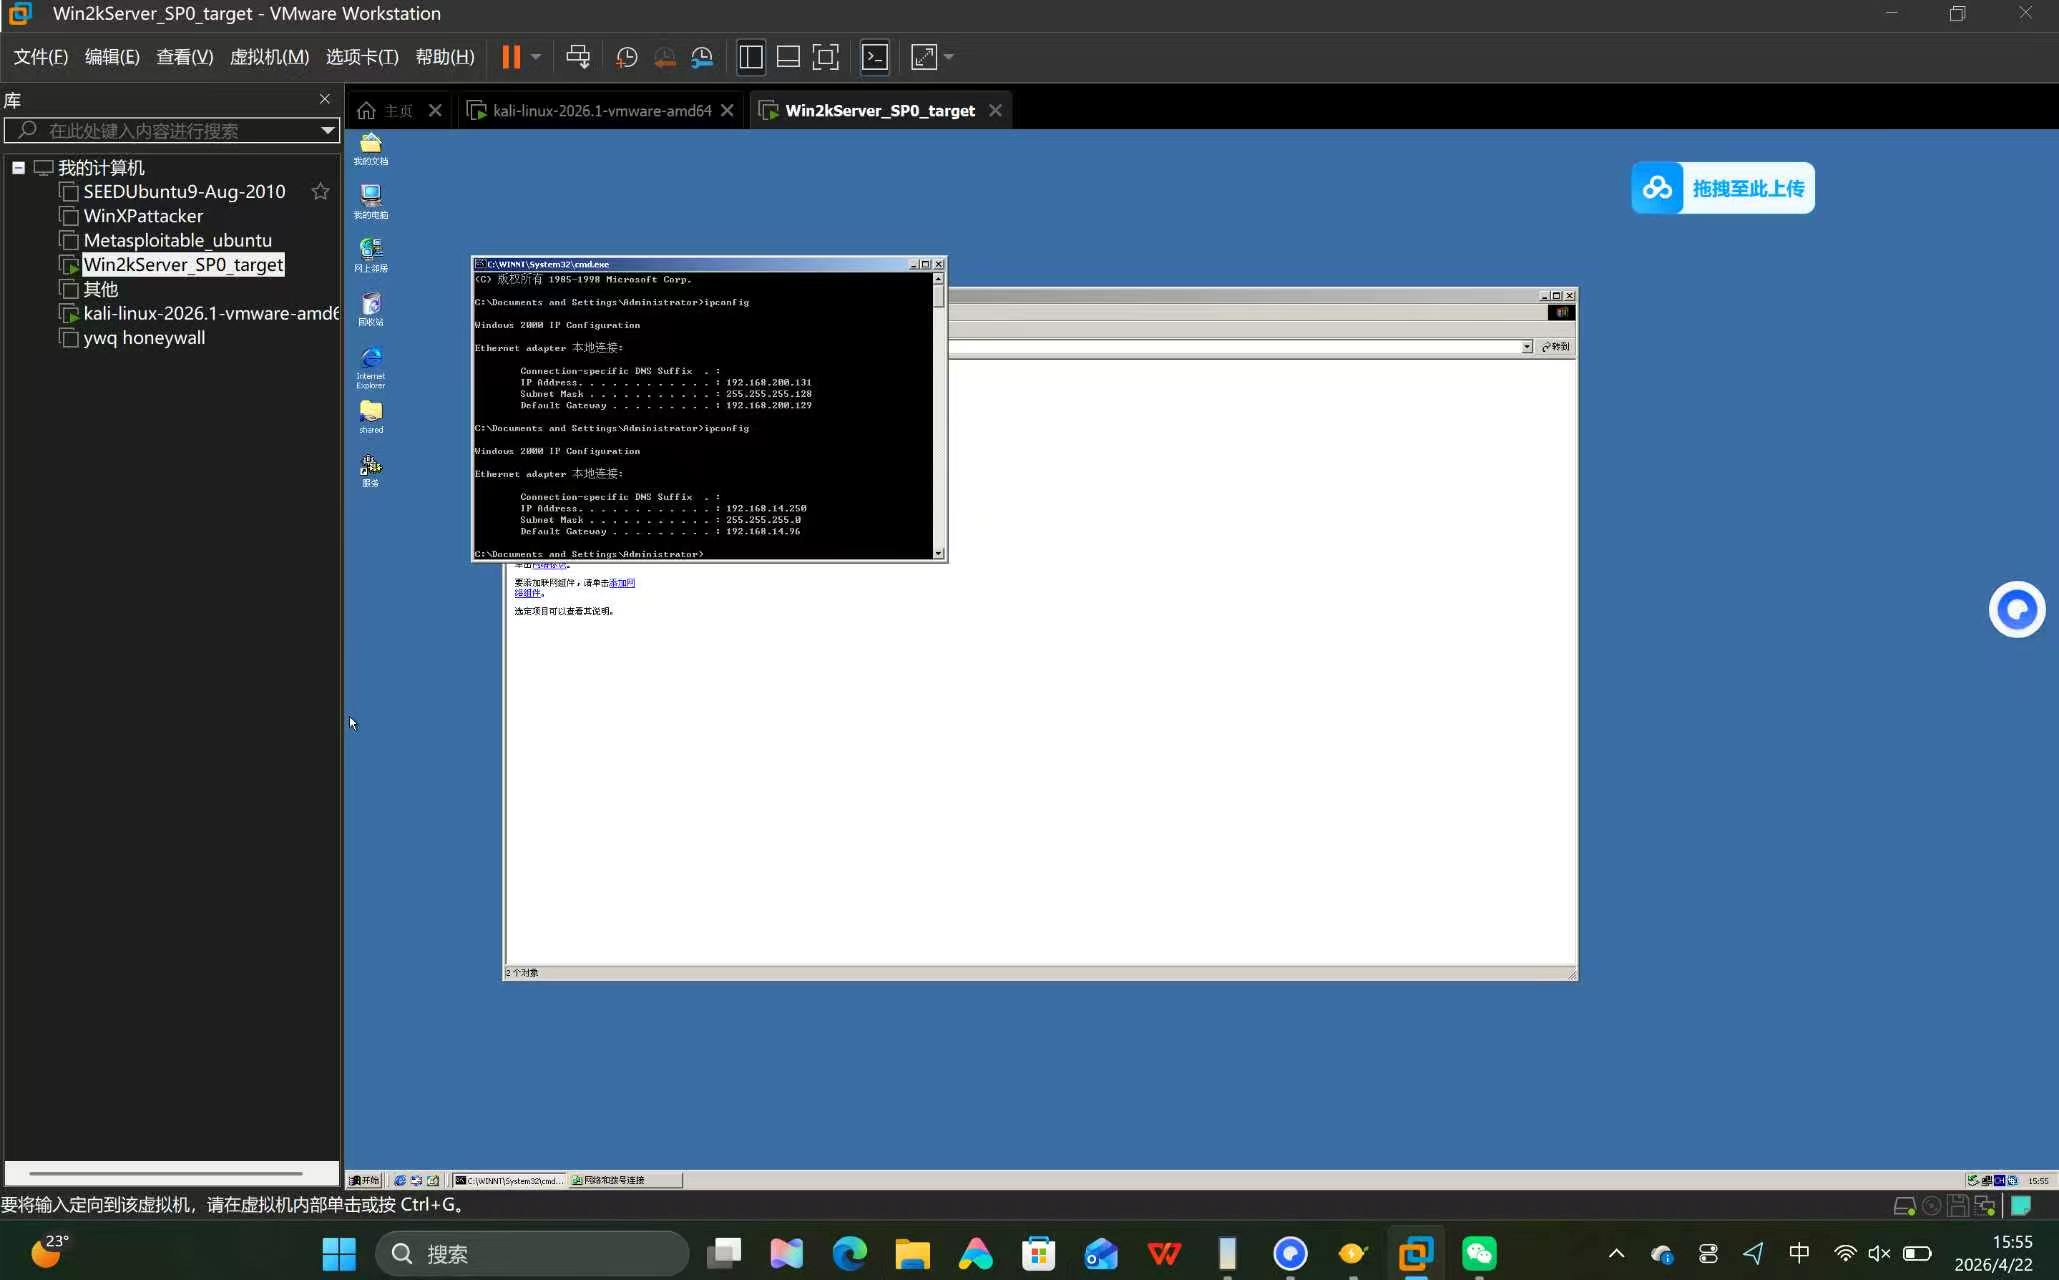Click the baidu cloud upload floating button

tap(1722, 188)
